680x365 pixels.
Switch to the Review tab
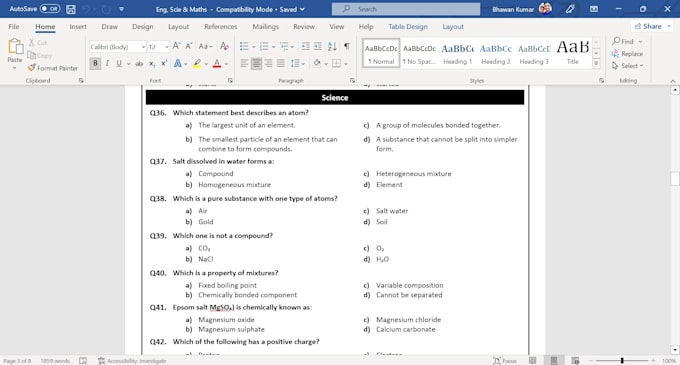(x=304, y=26)
